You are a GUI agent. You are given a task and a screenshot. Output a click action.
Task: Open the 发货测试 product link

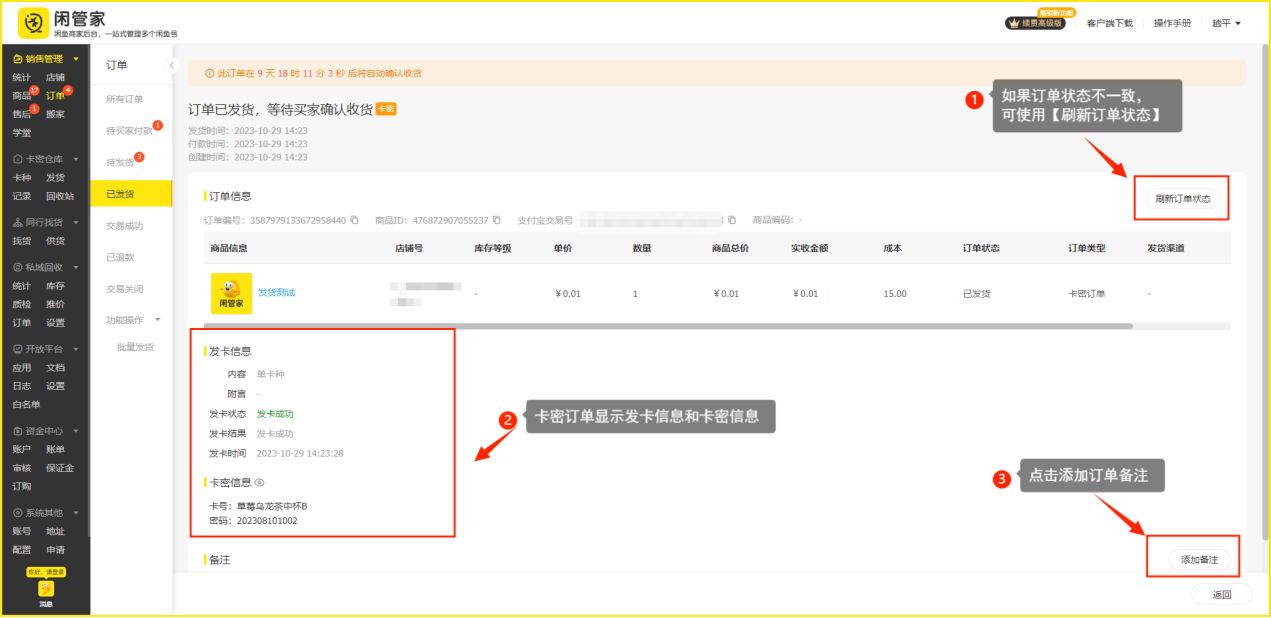coord(277,293)
